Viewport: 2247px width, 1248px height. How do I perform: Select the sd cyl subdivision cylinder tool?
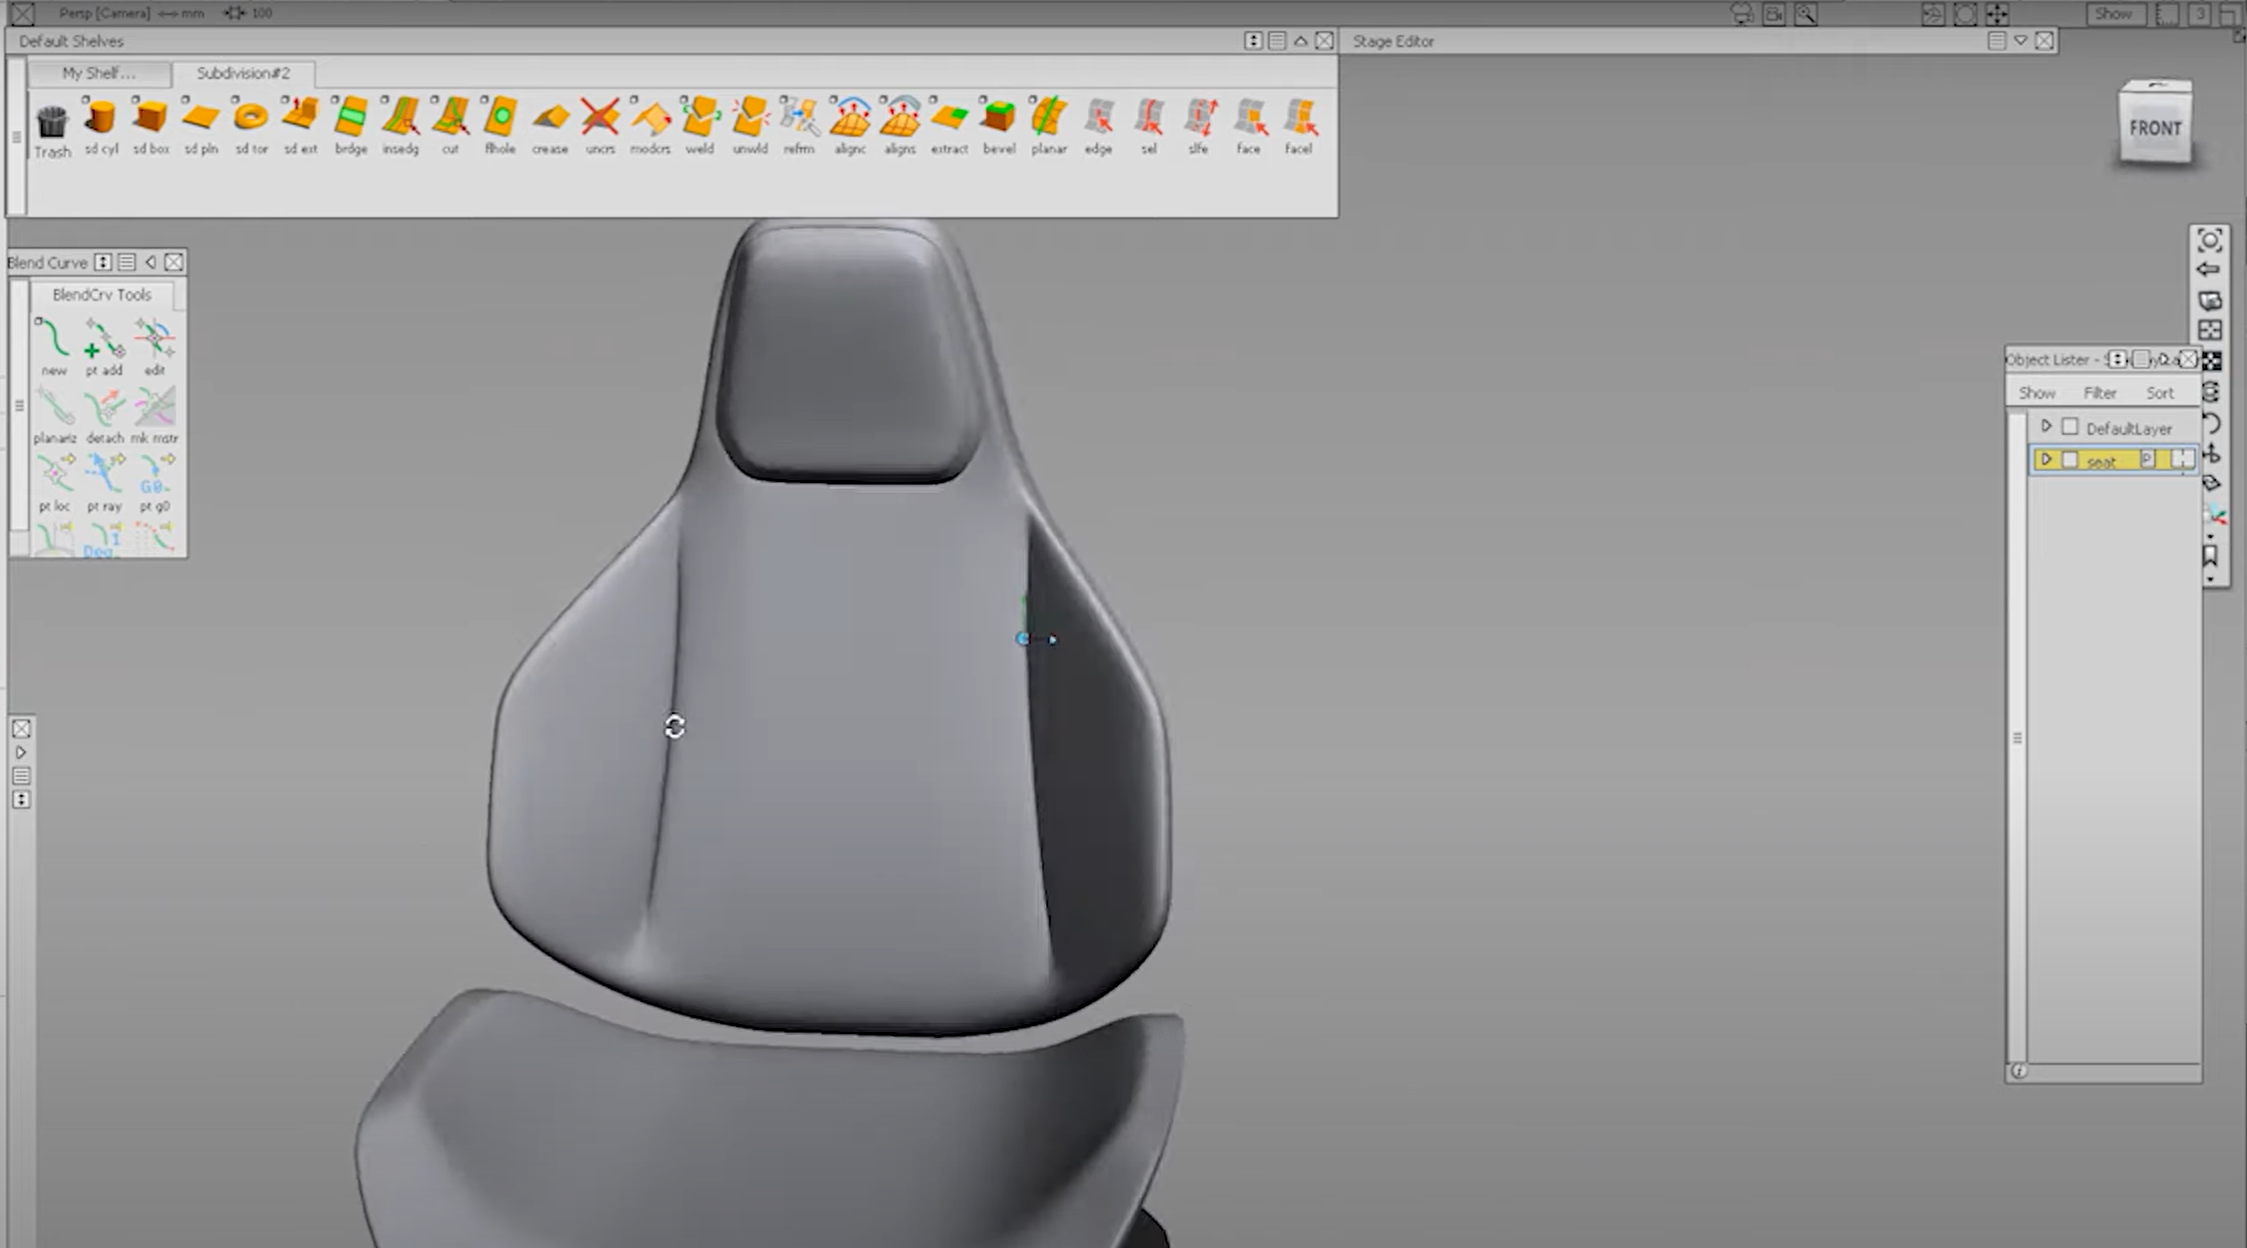point(101,122)
